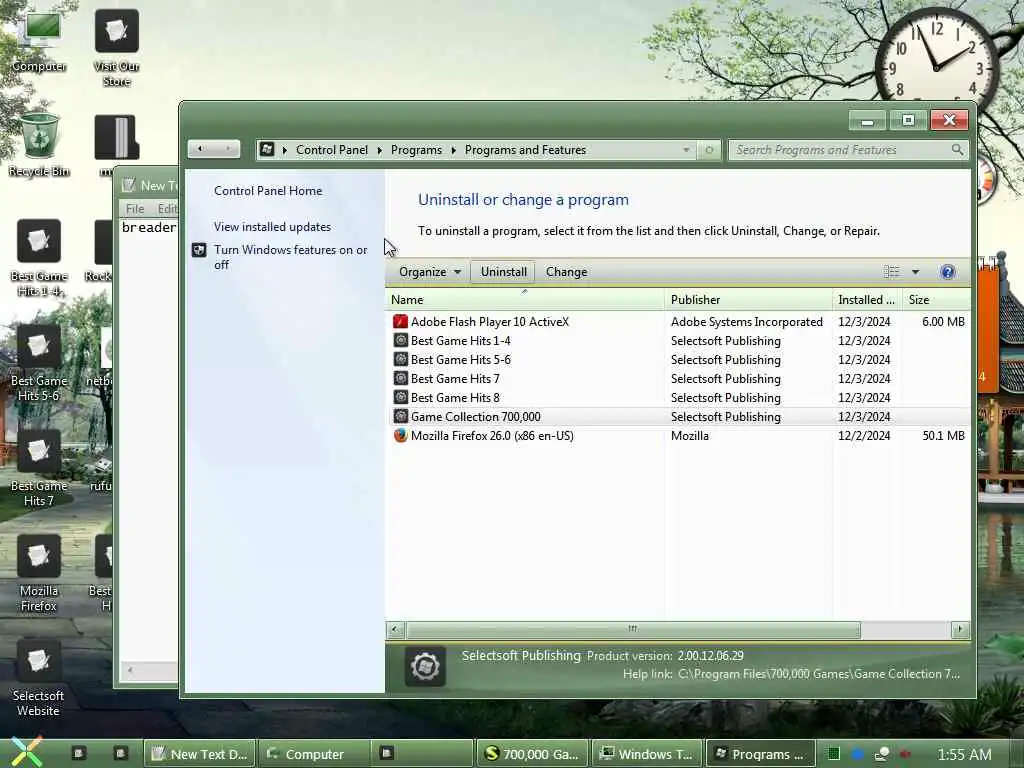Image resolution: width=1024 pixels, height=768 pixels.
Task: Click the Control Panel breadcrumb
Action: (332, 150)
